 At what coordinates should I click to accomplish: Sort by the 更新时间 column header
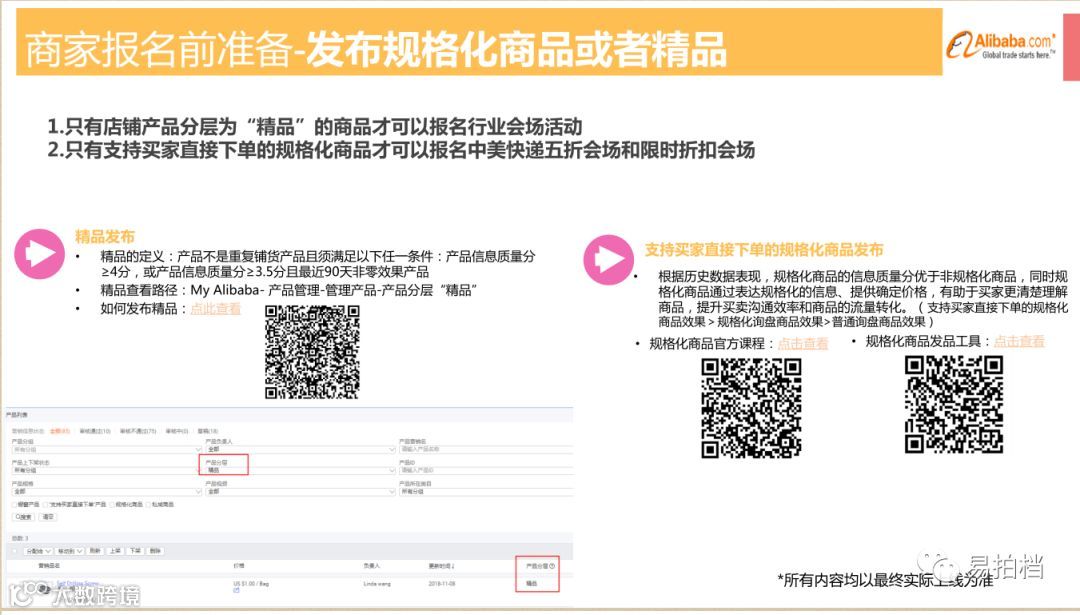[442, 566]
